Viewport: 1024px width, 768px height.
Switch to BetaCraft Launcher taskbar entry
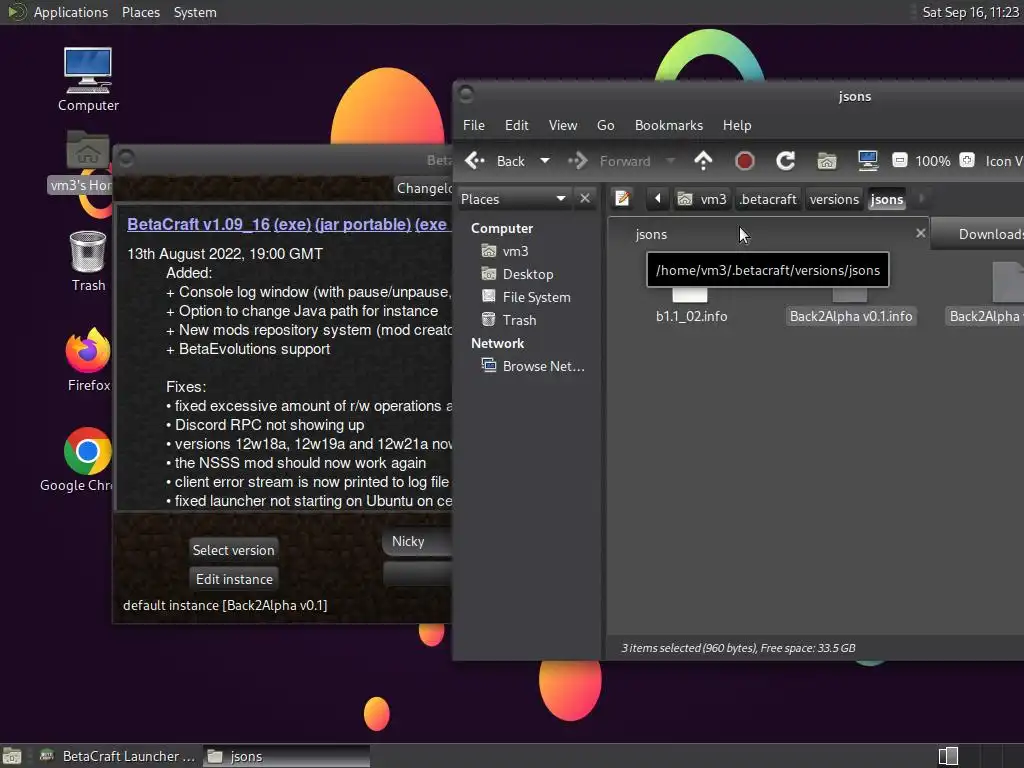(118, 756)
